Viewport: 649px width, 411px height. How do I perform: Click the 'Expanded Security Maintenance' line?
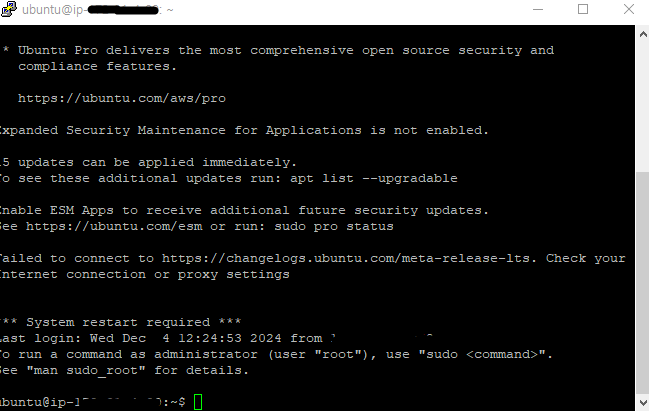[244, 130]
